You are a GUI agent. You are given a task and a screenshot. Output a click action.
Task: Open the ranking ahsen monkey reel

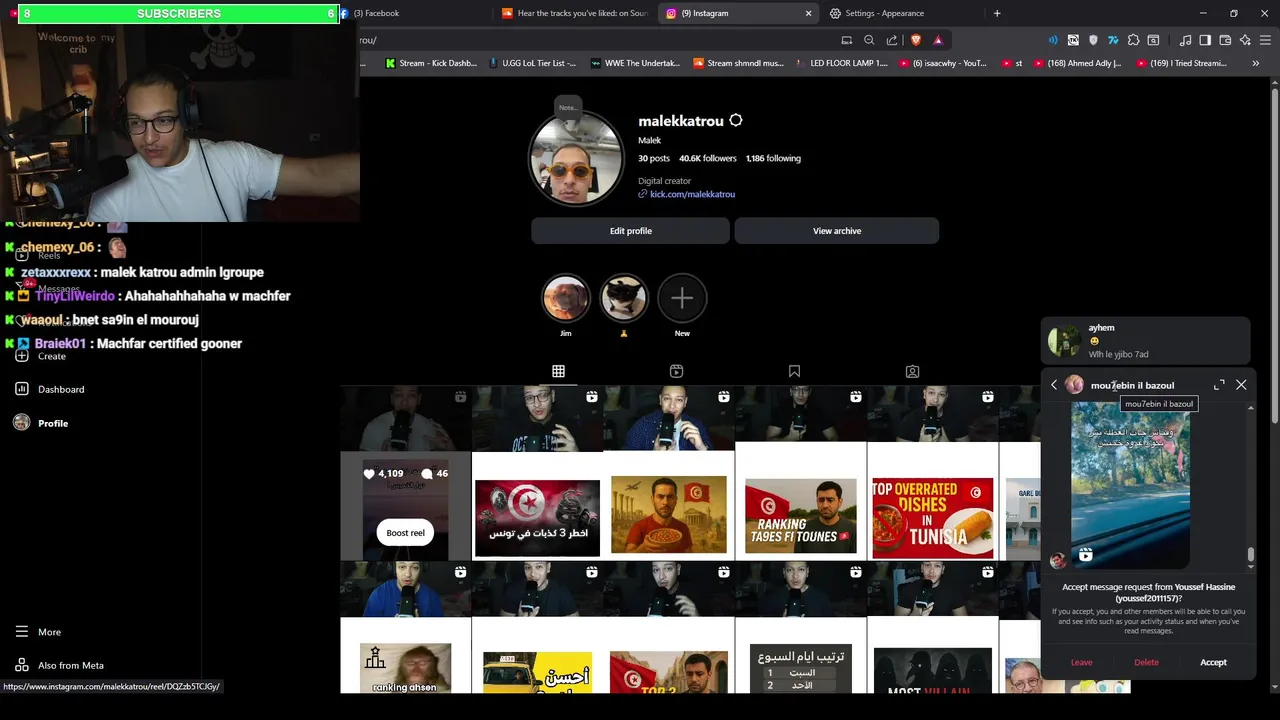[405, 627]
